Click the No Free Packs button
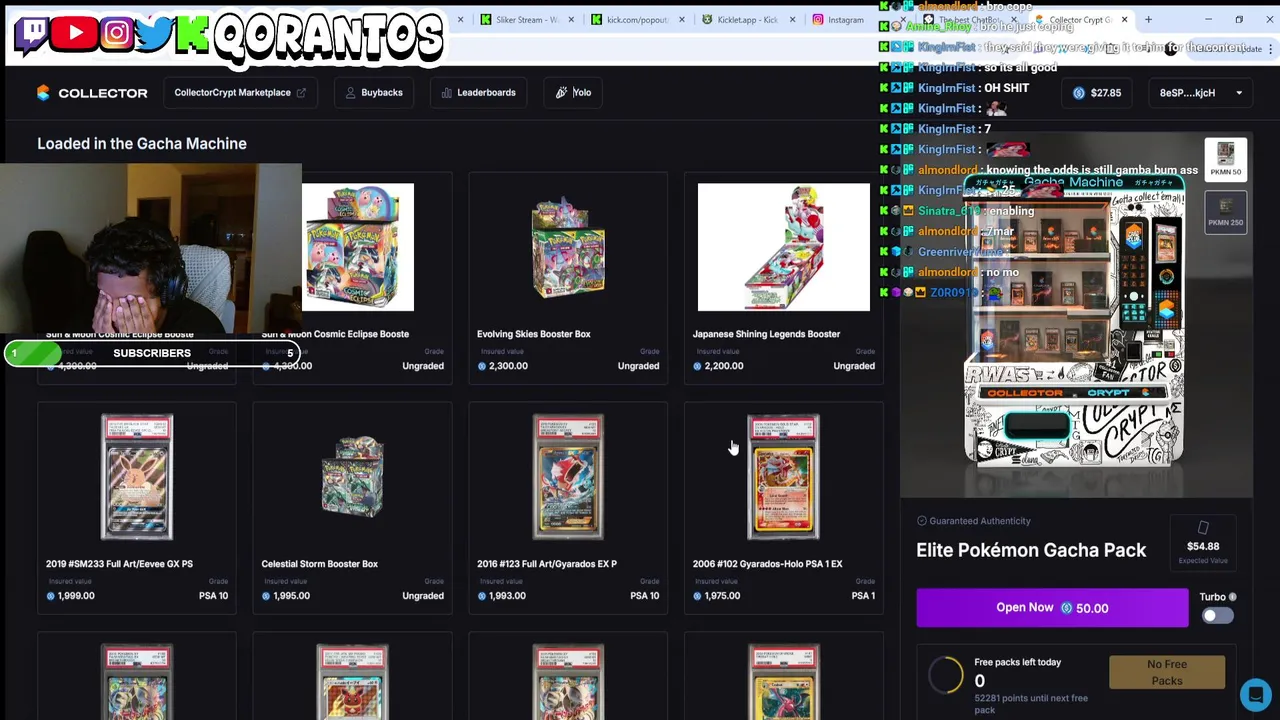 click(1167, 672)
